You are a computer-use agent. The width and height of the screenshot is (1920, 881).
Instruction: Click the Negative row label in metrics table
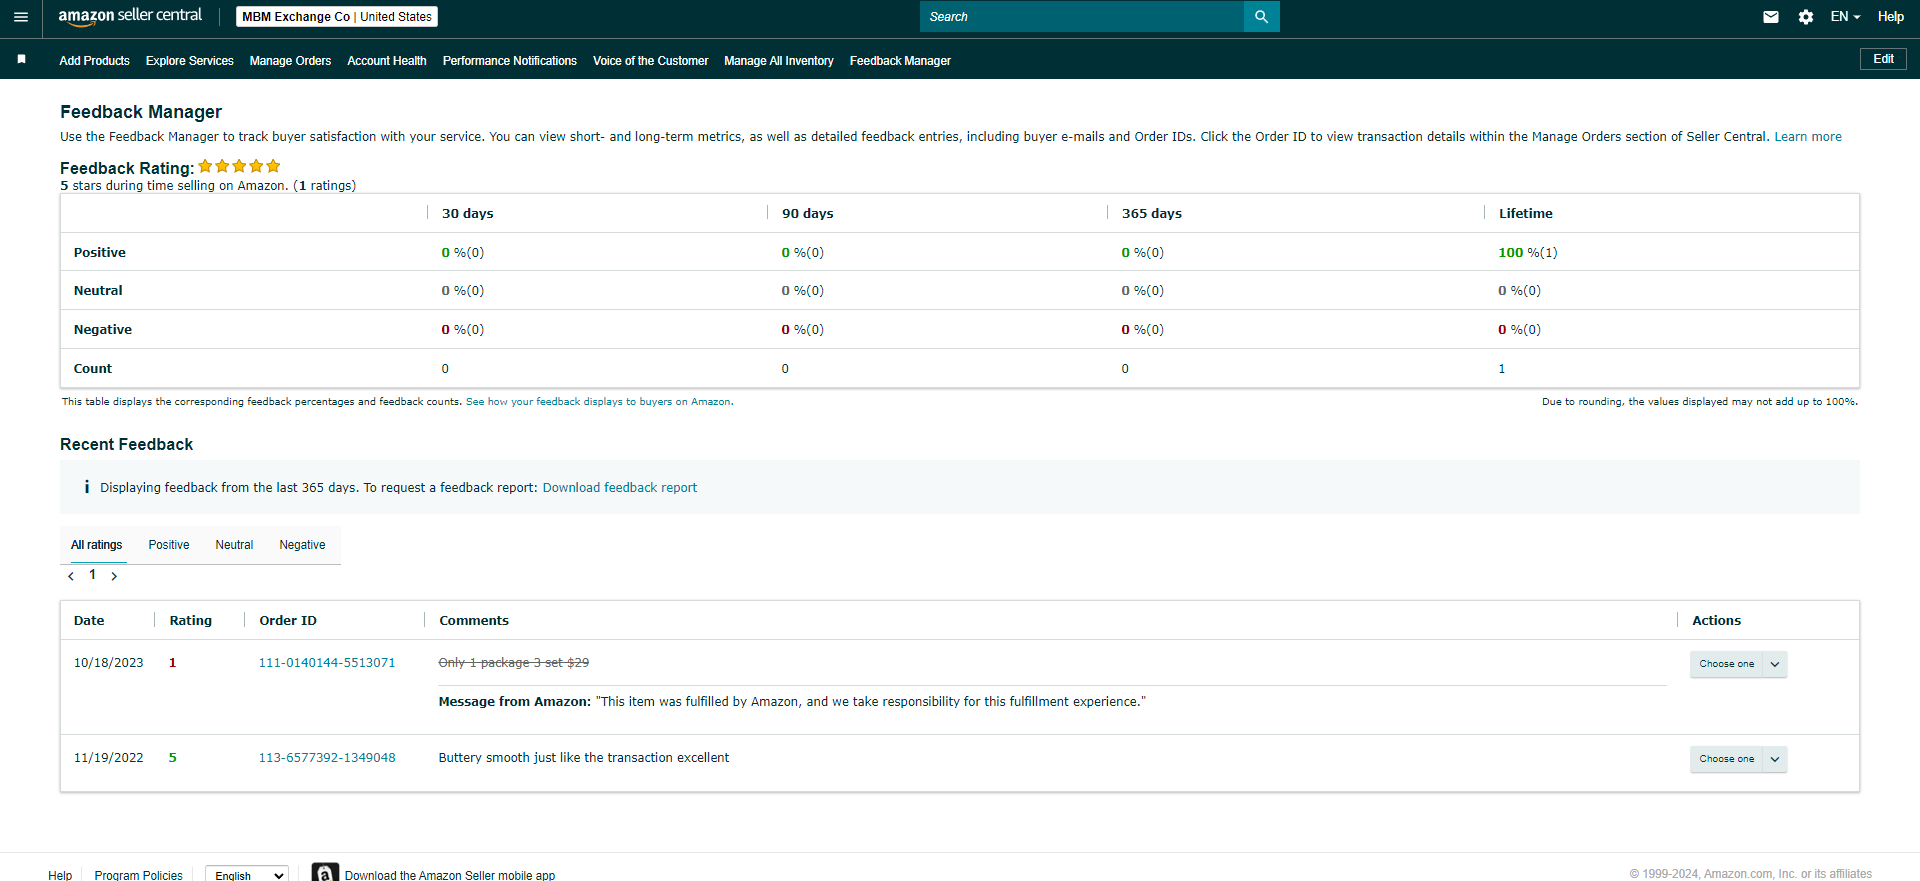(103, 330)
